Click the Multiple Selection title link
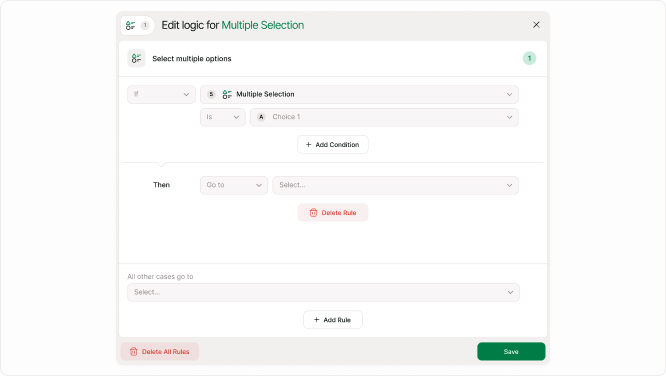Screen dimensions: 666x376 tap(262, 25)
